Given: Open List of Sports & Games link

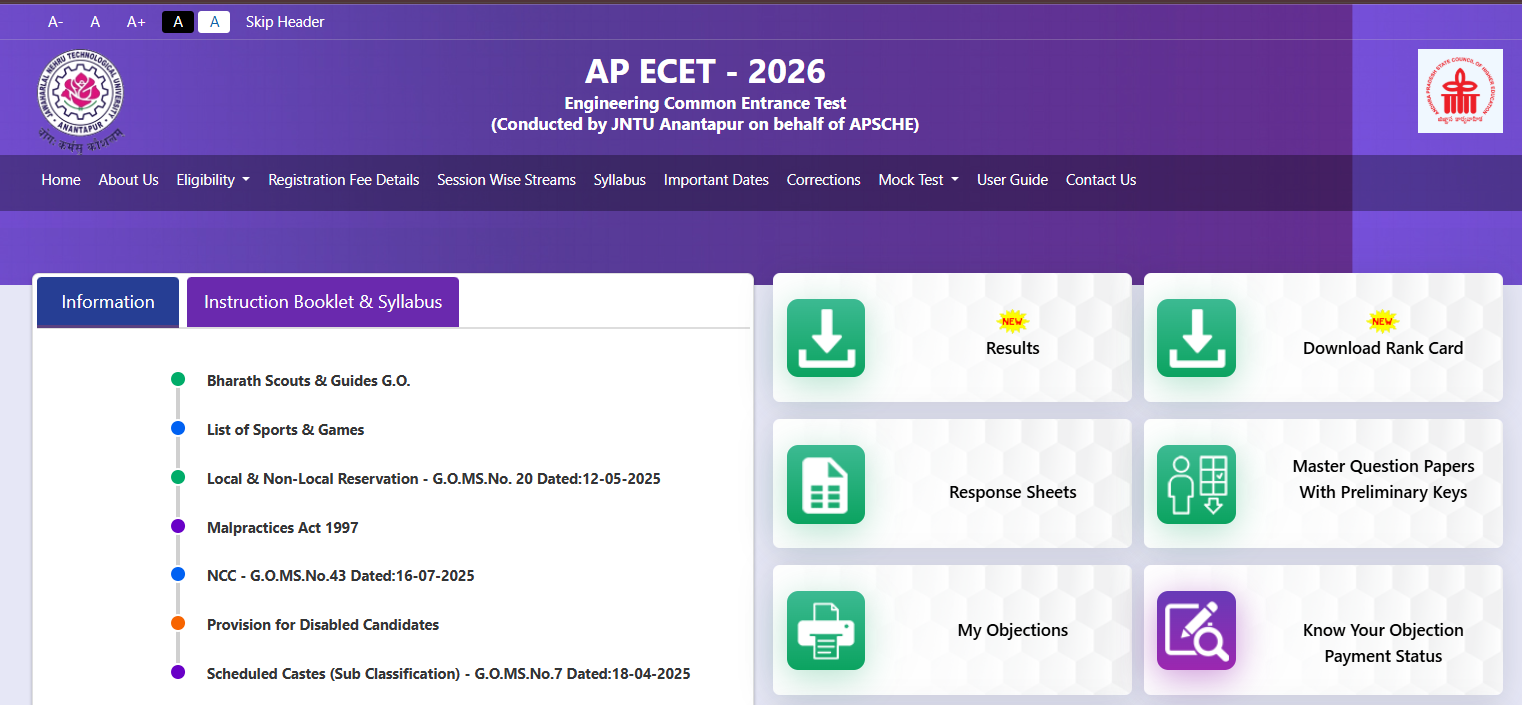Looking at the screenshot, I should pyautogui.click(x=285, y=430).
